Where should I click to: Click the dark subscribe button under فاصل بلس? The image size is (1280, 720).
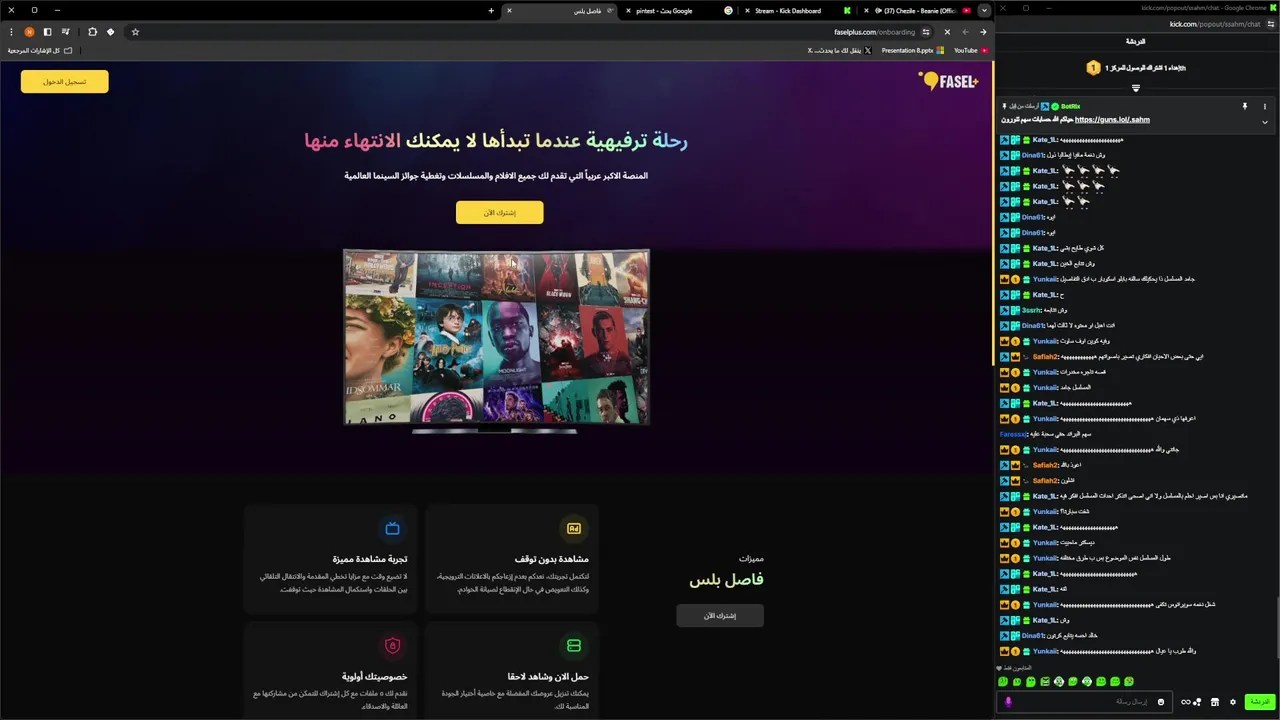[719, 615]
